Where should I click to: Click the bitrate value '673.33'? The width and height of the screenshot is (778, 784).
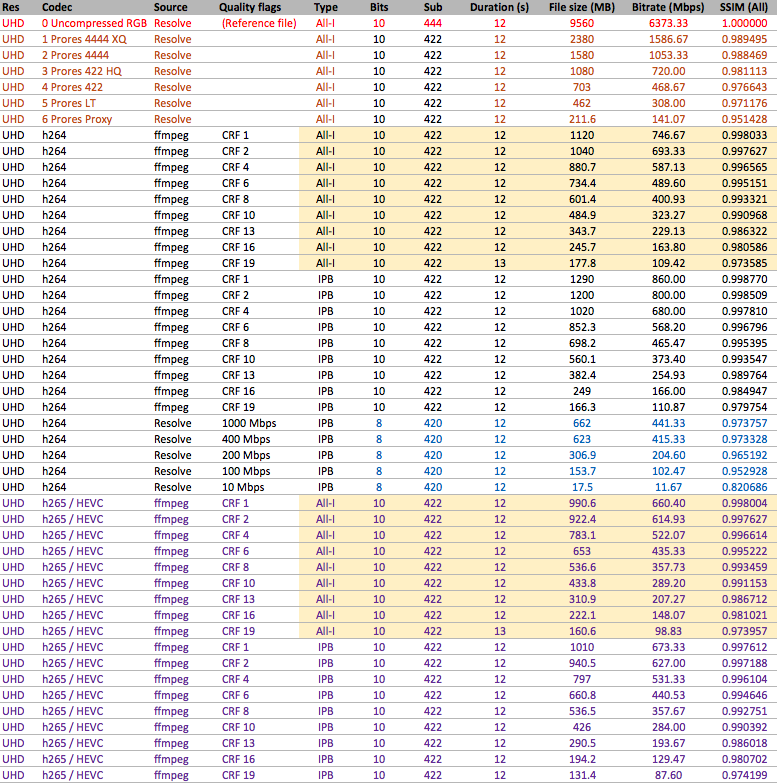tap(668, 648)
